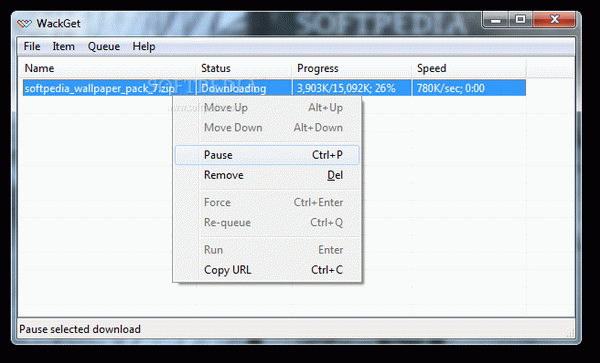The image size is (600, 363).
Task: Choose Pause from the context menu
Action: 267,155
